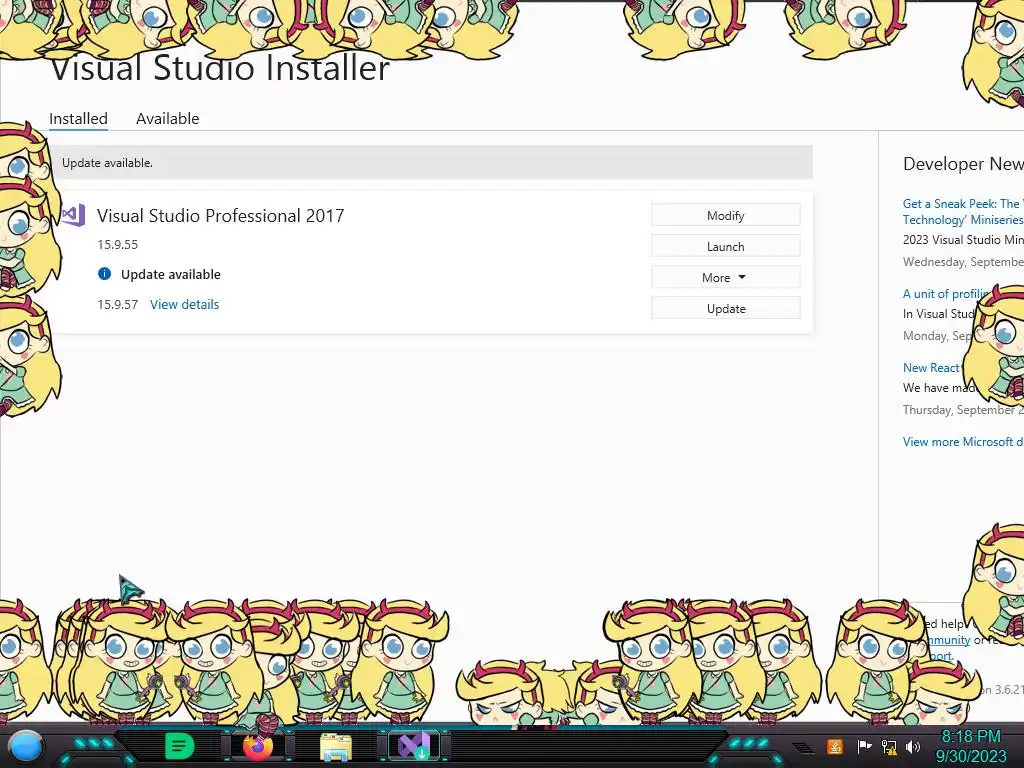Open the 'New React' news article link

click(932, 368)
